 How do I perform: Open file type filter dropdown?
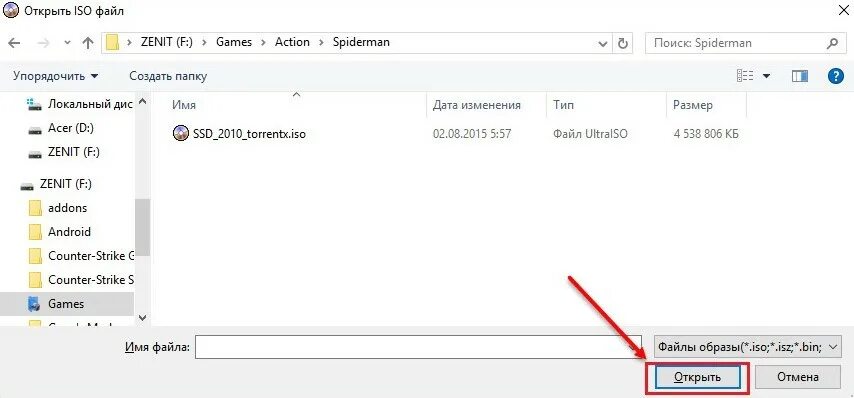click(747, 346)
